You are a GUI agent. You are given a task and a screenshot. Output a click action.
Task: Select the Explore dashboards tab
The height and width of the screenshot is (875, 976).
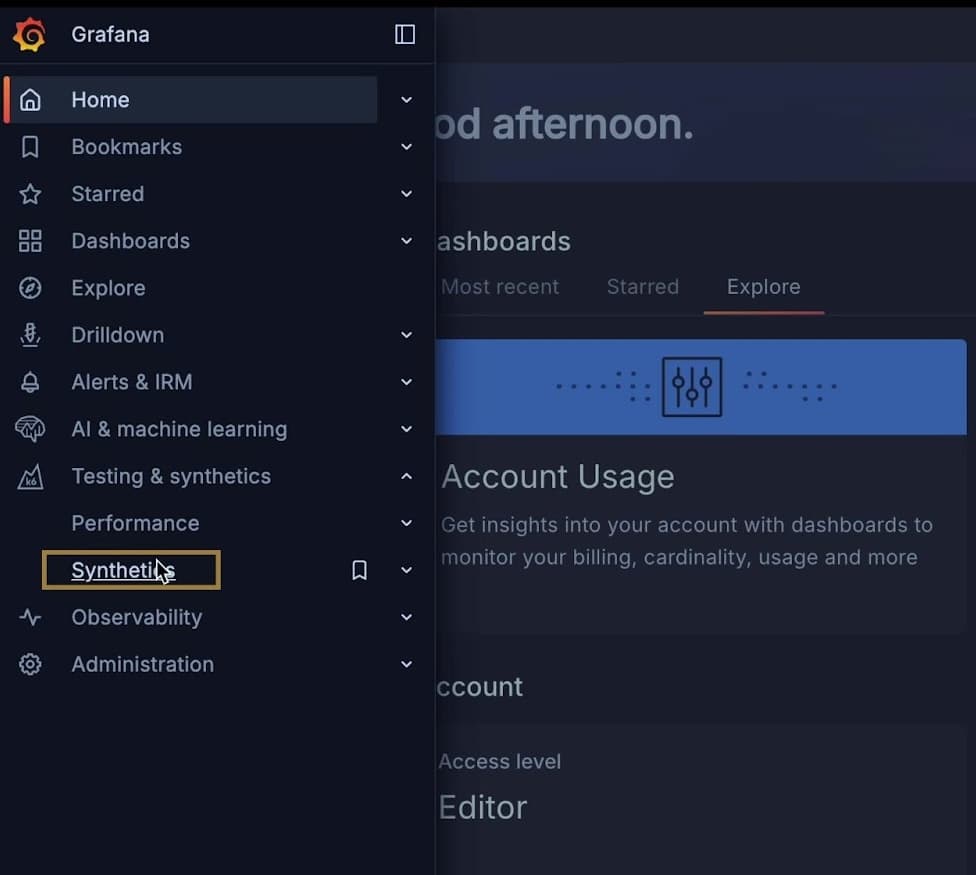click(x=763, y=287)
